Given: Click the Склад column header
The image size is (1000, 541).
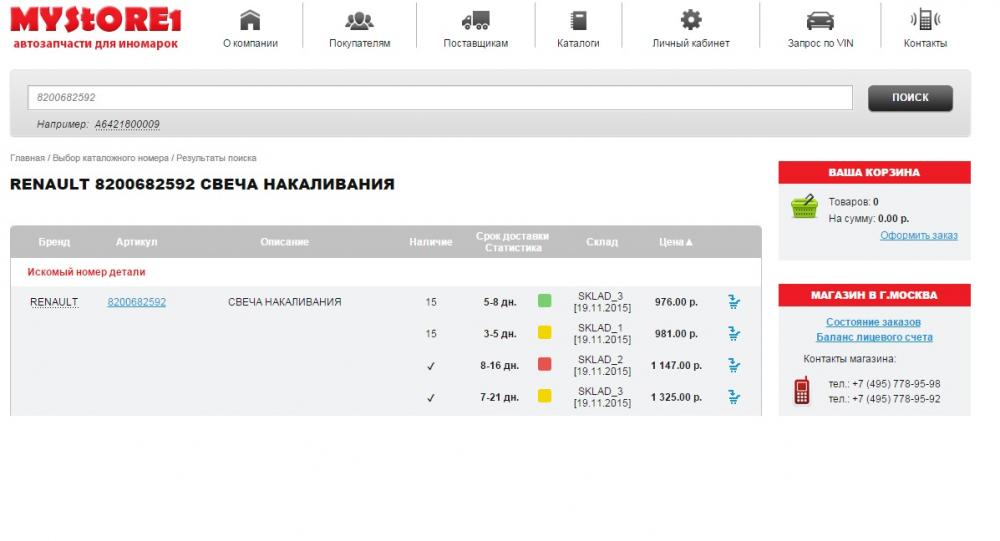Looking at the screenshot, I should (602, 242).
